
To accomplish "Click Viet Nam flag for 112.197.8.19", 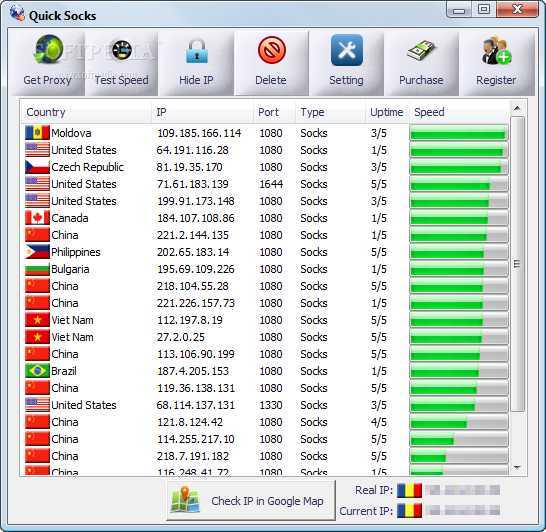I will pos(37,320).
